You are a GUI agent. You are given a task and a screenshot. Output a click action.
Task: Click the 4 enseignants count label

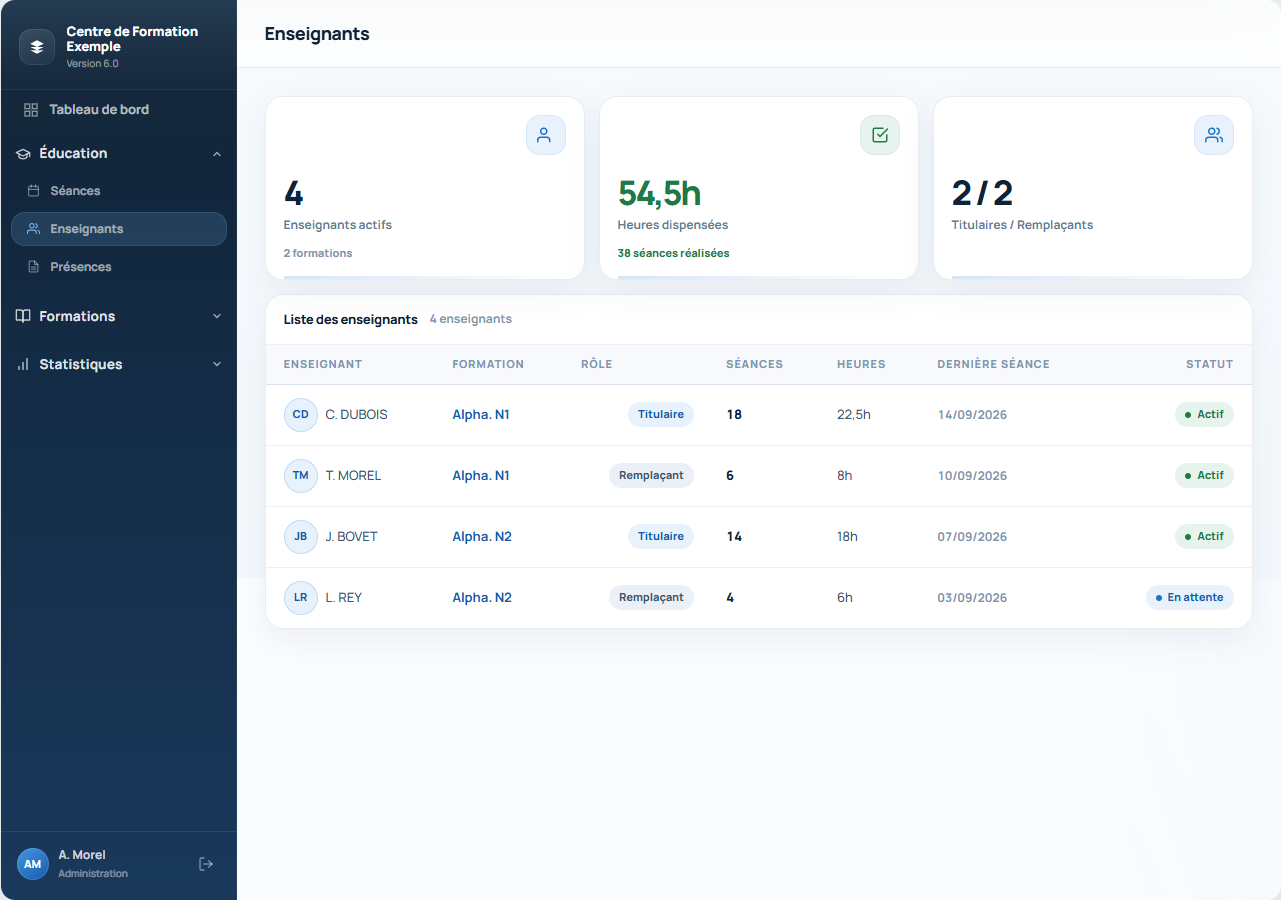[471, 320]
